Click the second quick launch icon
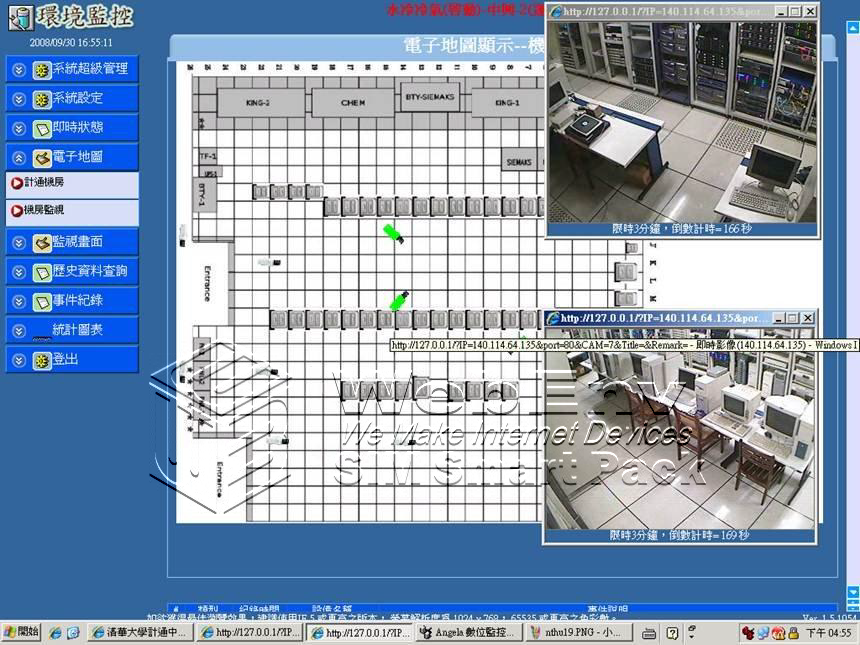The height and width of the screenshot is (645, 860). tap(73, 633)
